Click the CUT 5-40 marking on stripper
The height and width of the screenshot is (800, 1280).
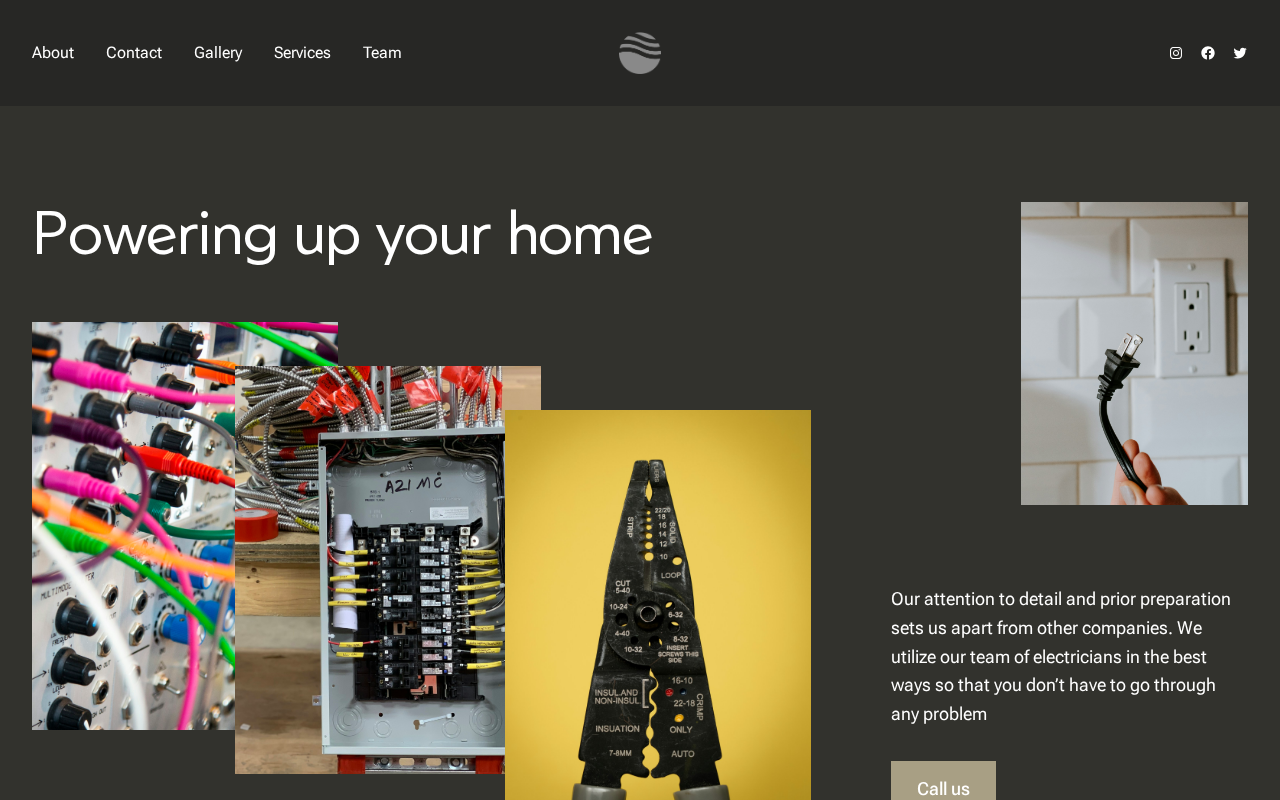tap(622, 587)
